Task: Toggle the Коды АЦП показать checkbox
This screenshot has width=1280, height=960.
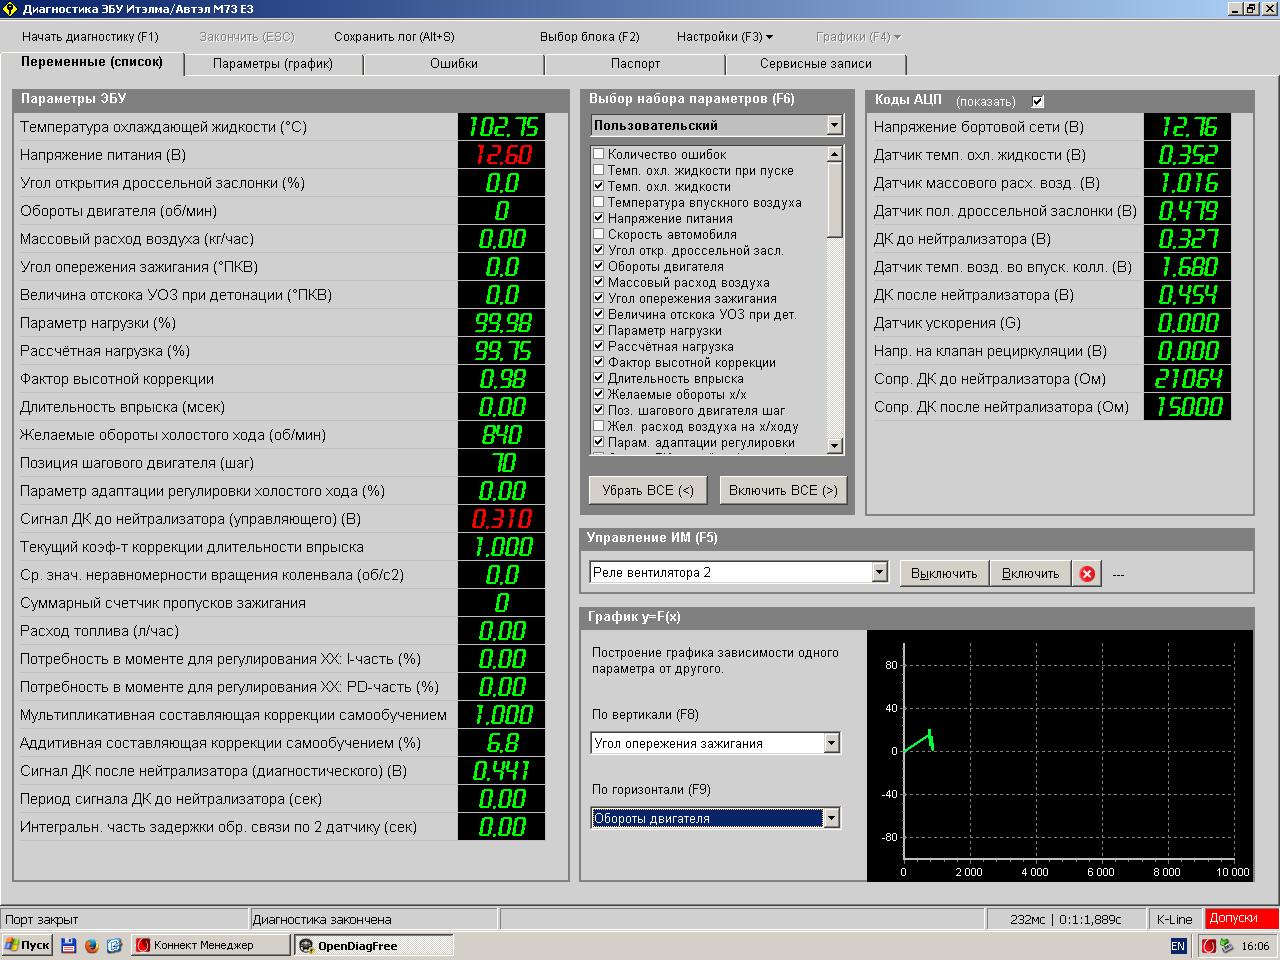Action: coord(1038,101)
